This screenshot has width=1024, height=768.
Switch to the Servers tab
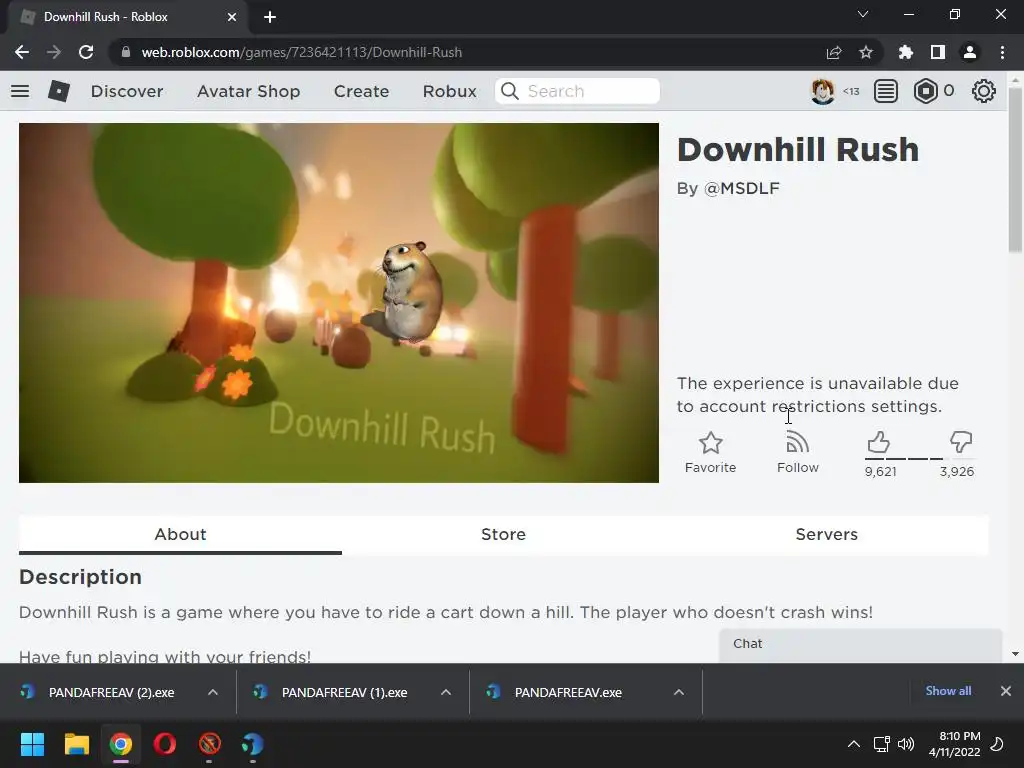827,534
